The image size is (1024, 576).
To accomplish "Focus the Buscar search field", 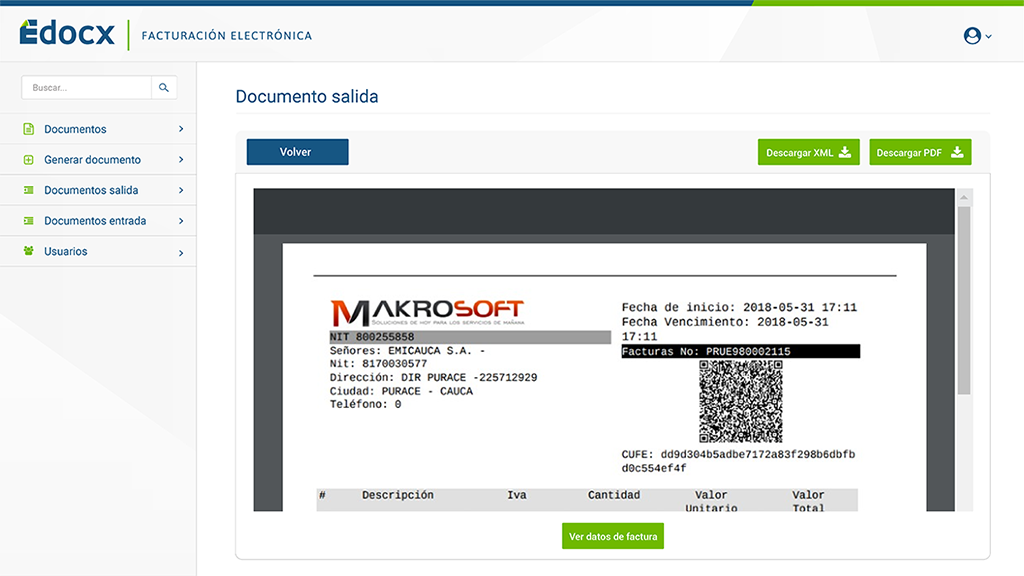I will point(86,87).
